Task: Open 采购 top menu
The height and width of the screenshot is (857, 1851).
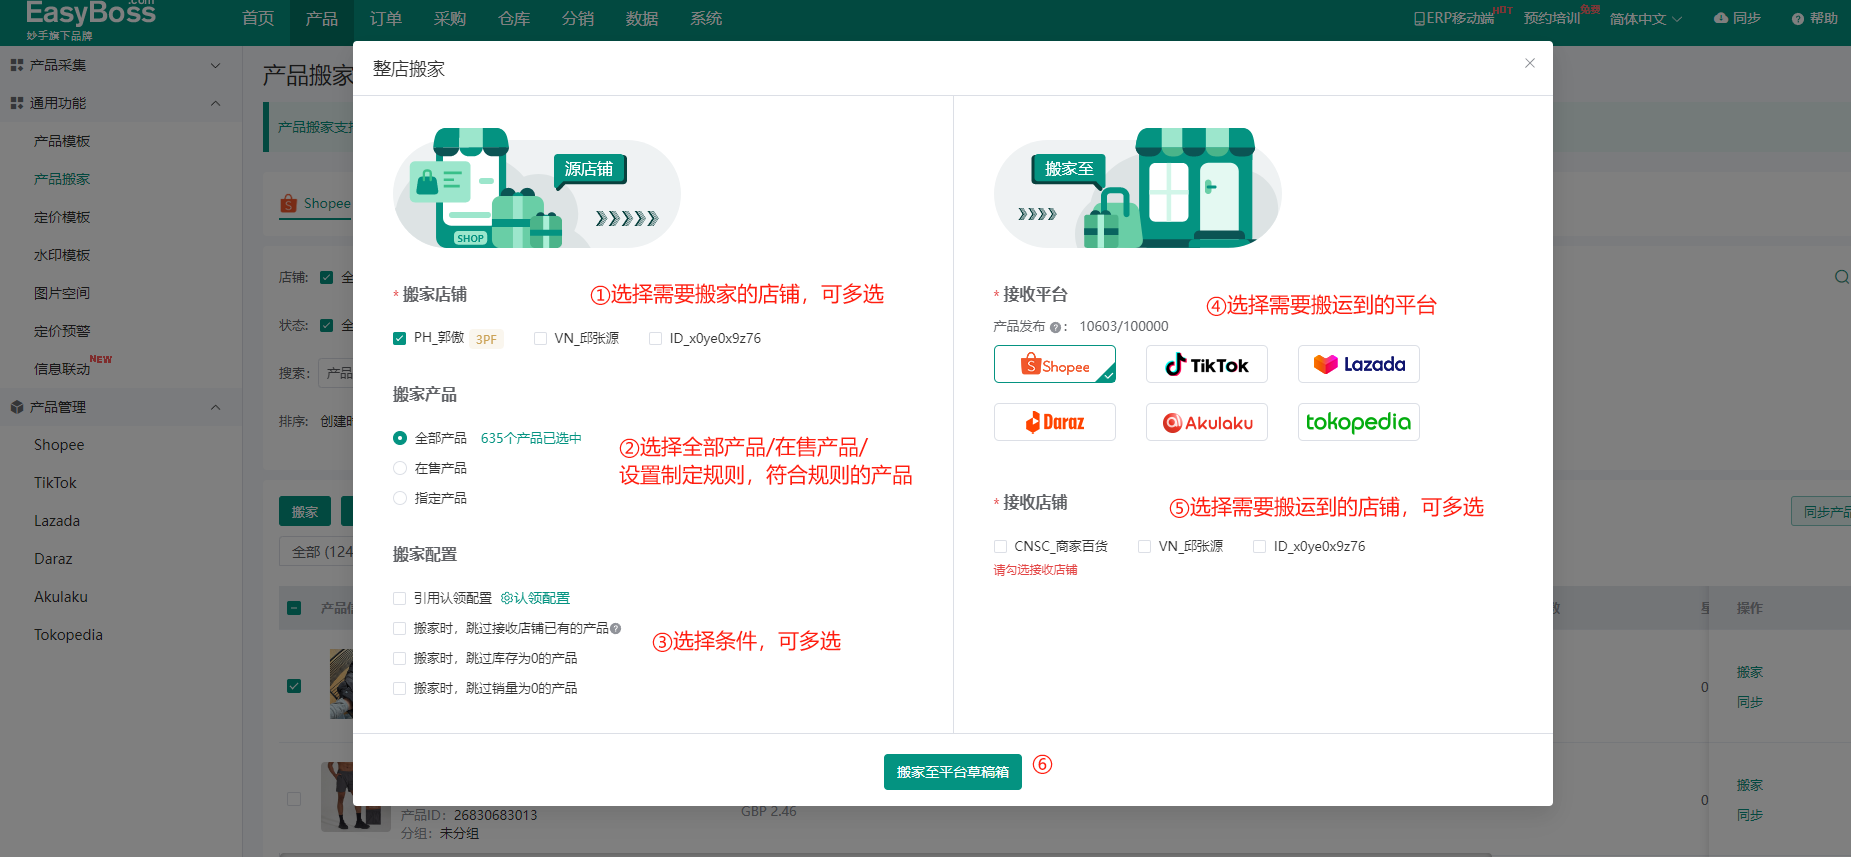Action: tap(450, 18)
